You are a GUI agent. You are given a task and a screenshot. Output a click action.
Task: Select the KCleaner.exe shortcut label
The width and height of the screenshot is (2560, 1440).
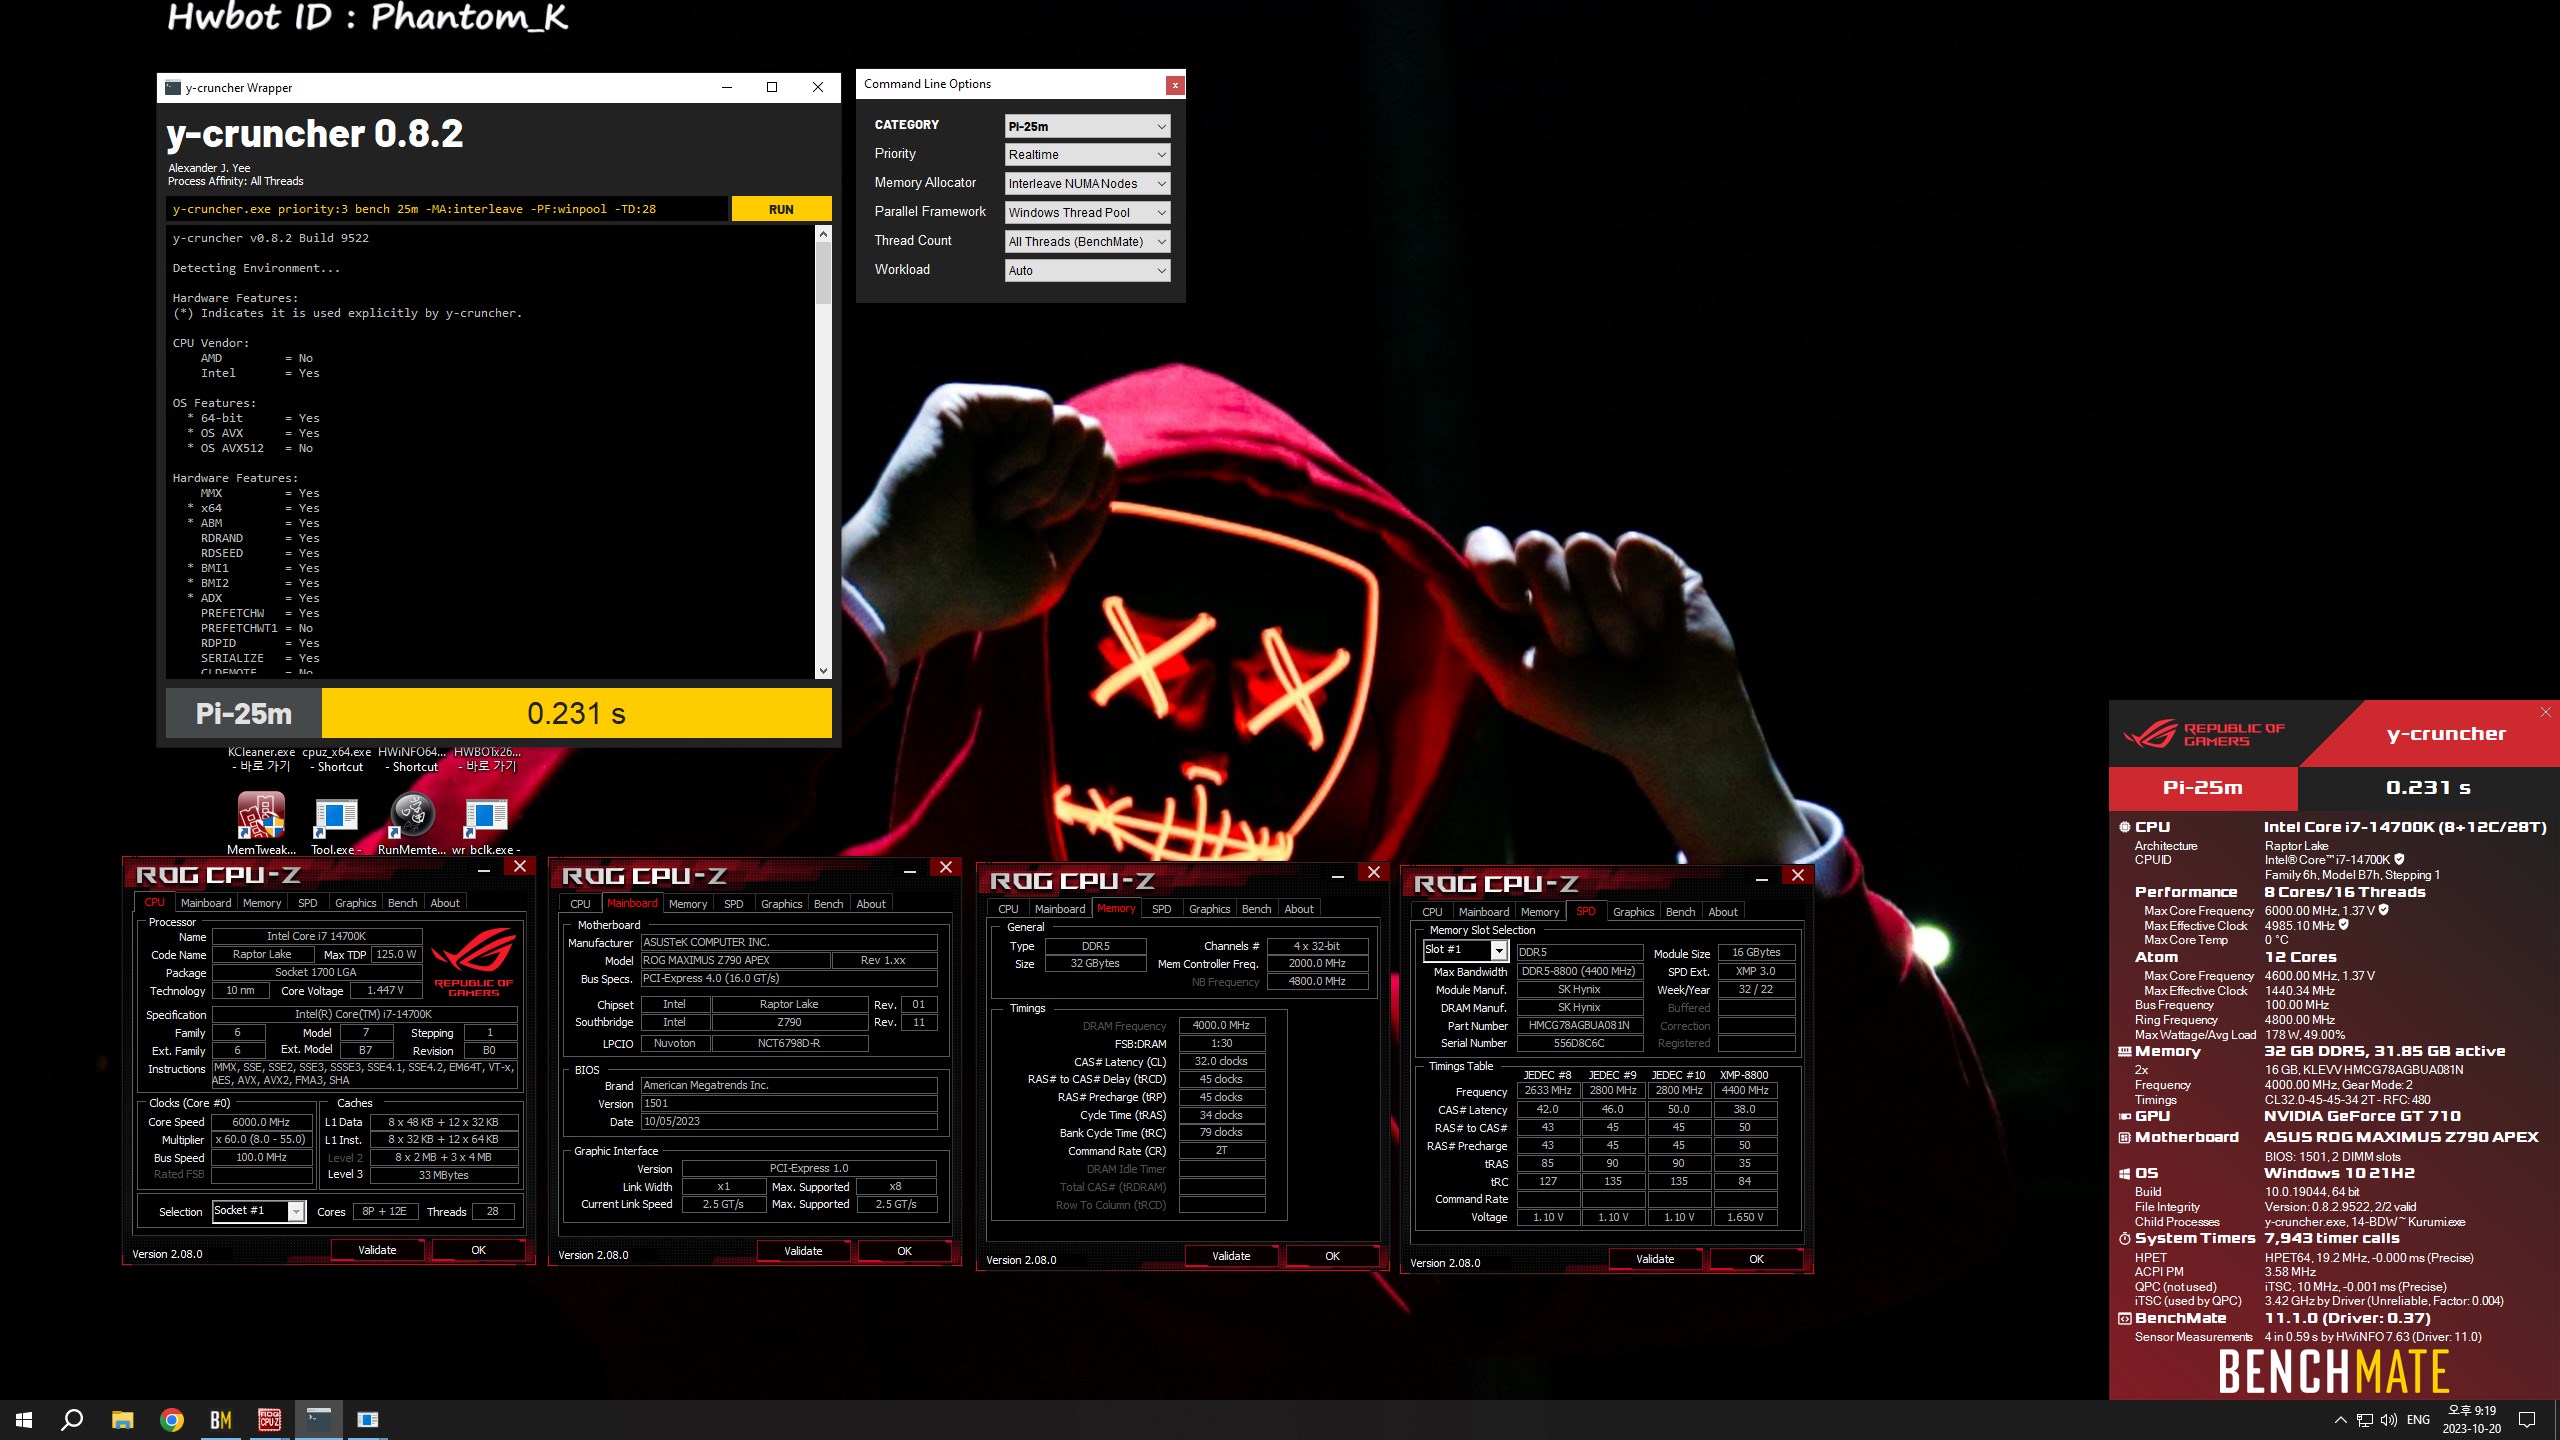pos(261,759)
